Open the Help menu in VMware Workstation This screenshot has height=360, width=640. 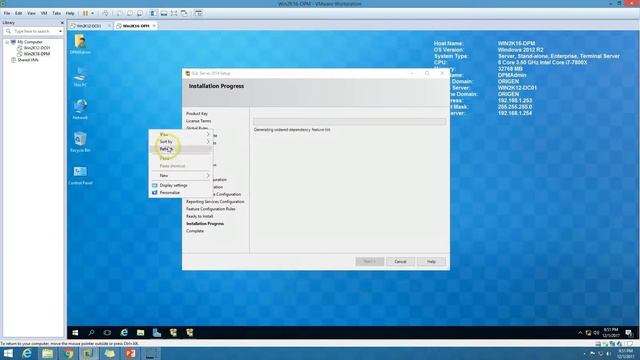[70, 13]
